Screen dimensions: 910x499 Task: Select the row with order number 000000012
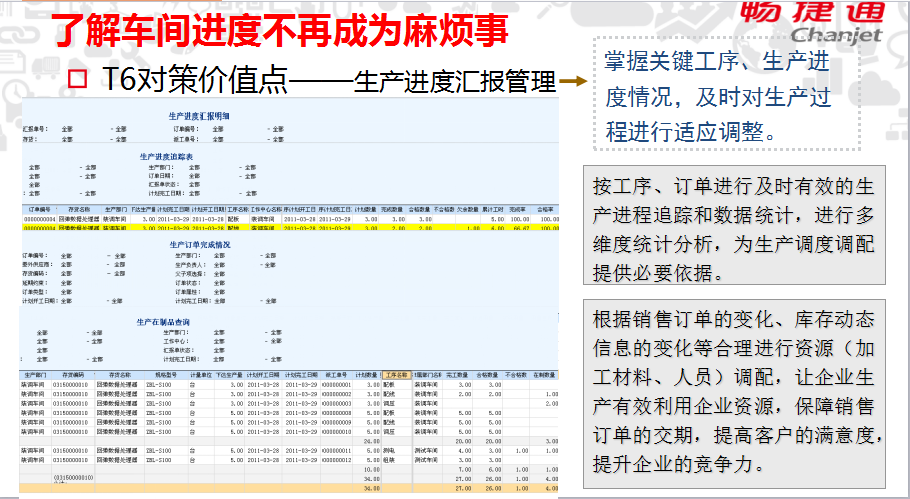tap(289, 460)
